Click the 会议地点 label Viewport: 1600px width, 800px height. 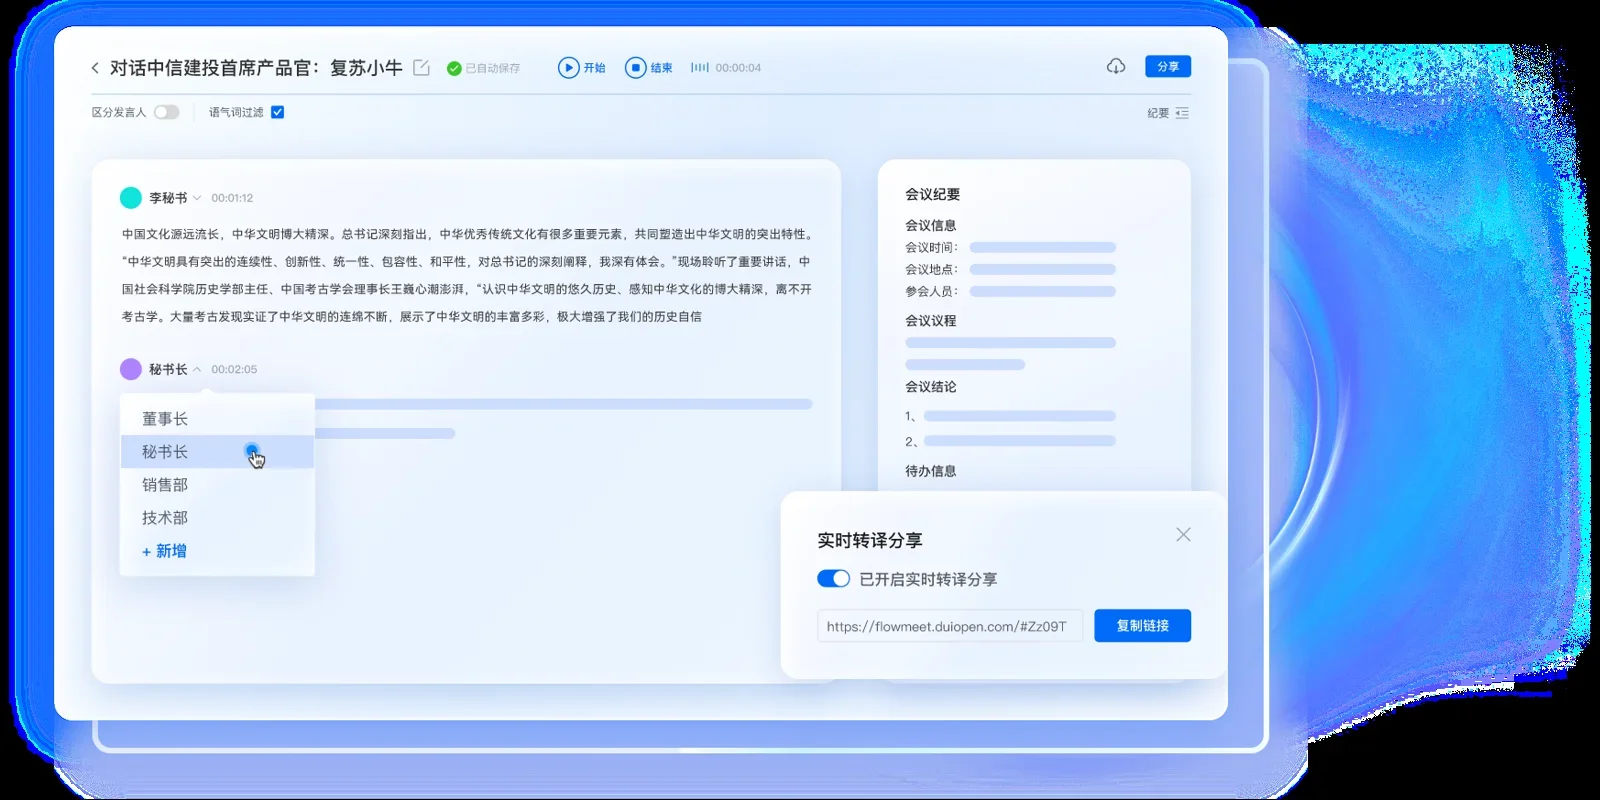click(x=931, y=269)
